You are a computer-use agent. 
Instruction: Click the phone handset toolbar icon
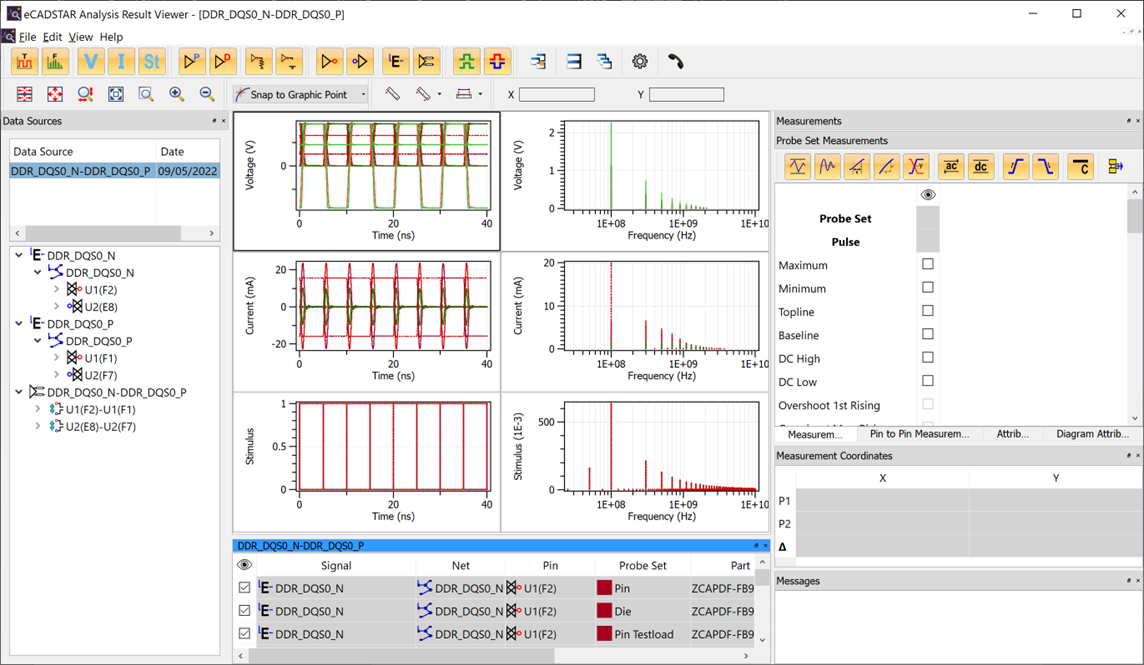(x=676, y=62)
